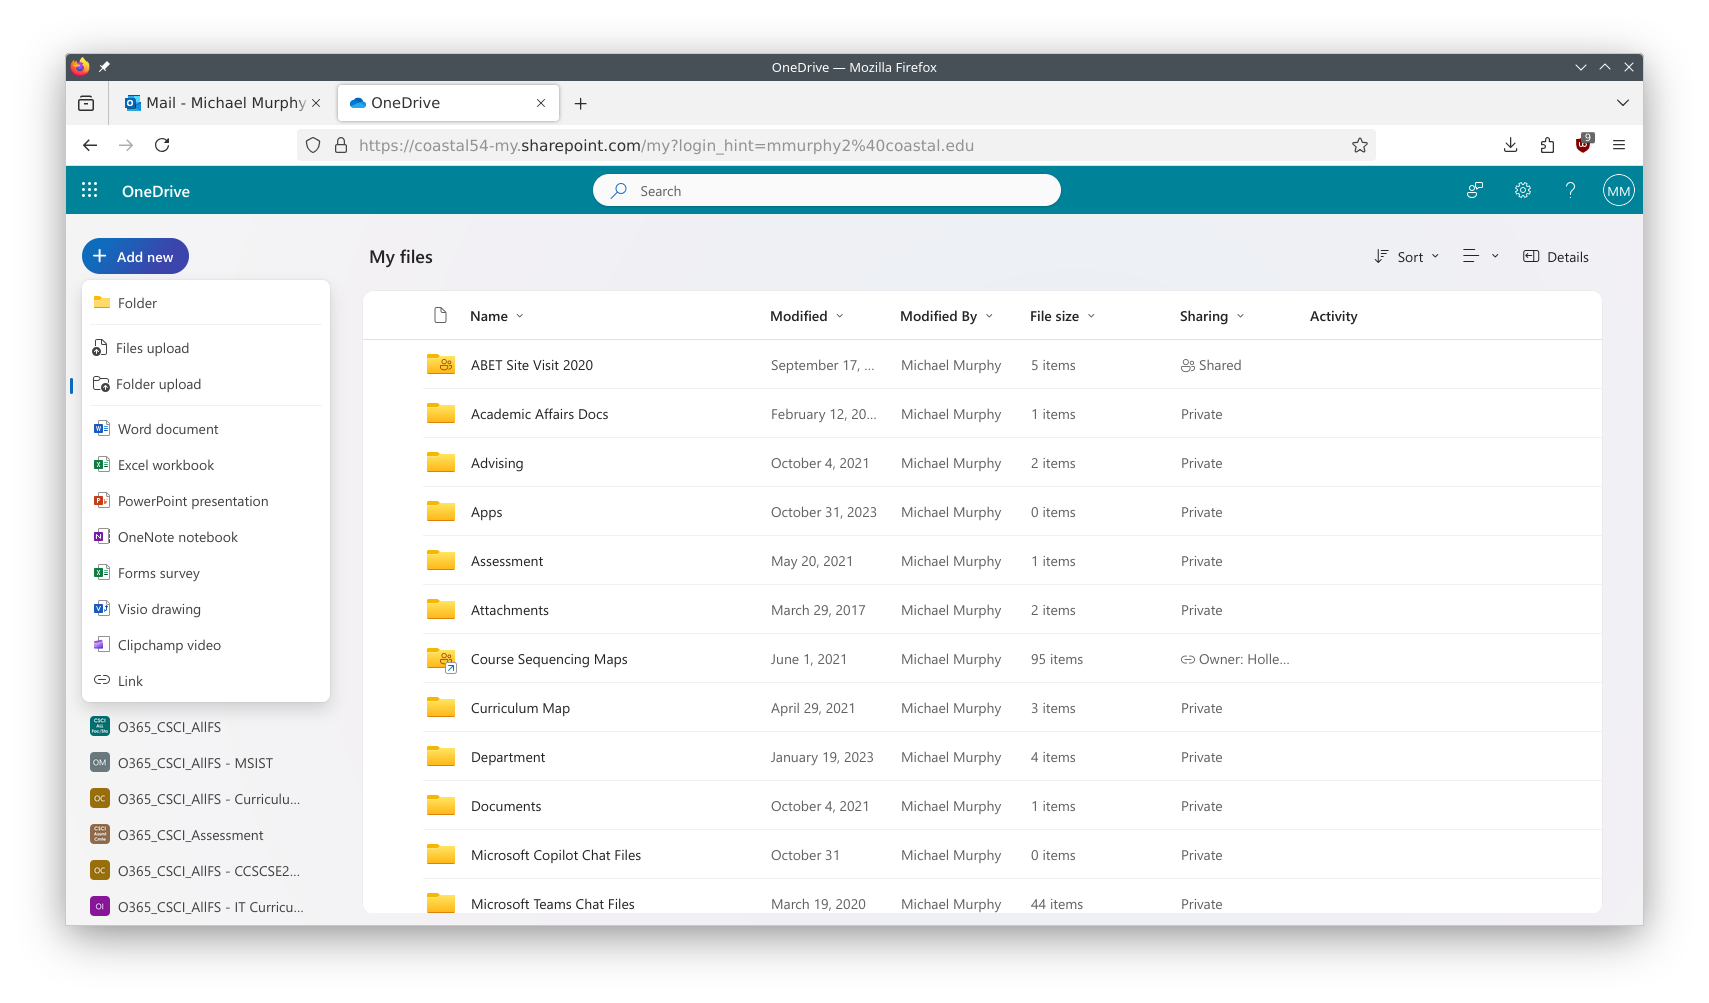This screenshot has height=1003, width=1709.
Task: Open the Attachments folder
Action: pyautogui.click(x=509, y=610)
